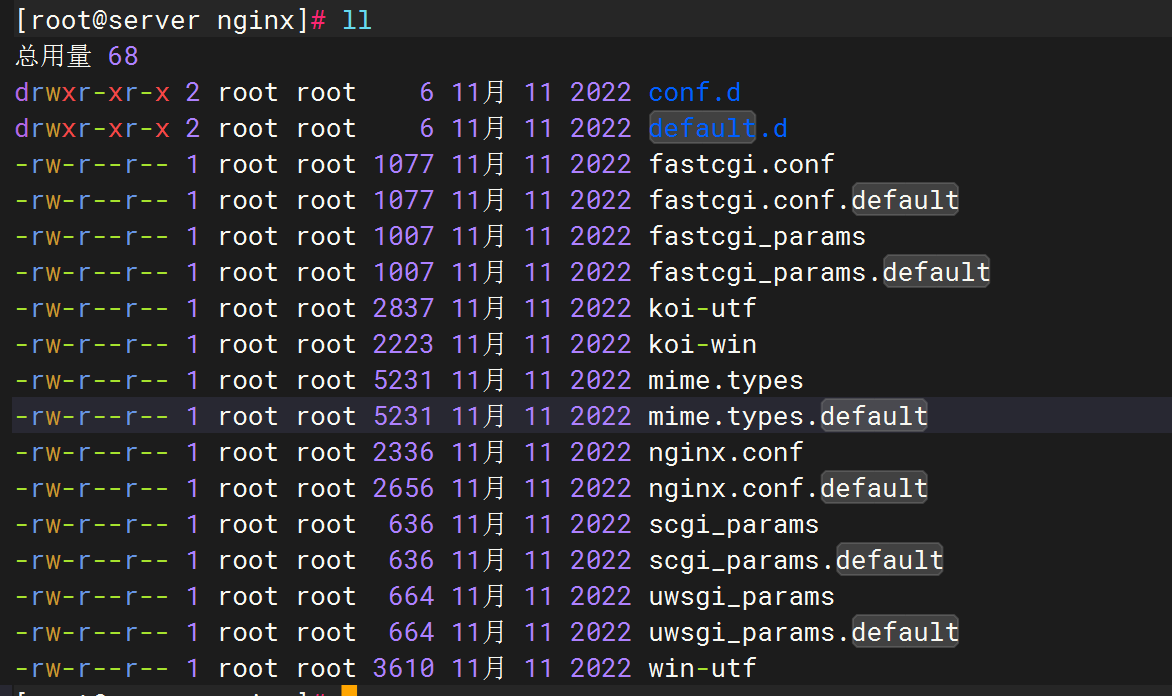Select the nginx.conf file name
Screen dimensions: 1172x696
point(725,452)
